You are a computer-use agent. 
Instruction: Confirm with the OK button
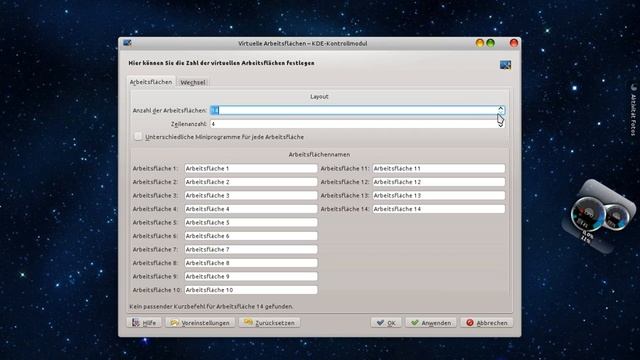pyautogui.click(x=386, y=322)
